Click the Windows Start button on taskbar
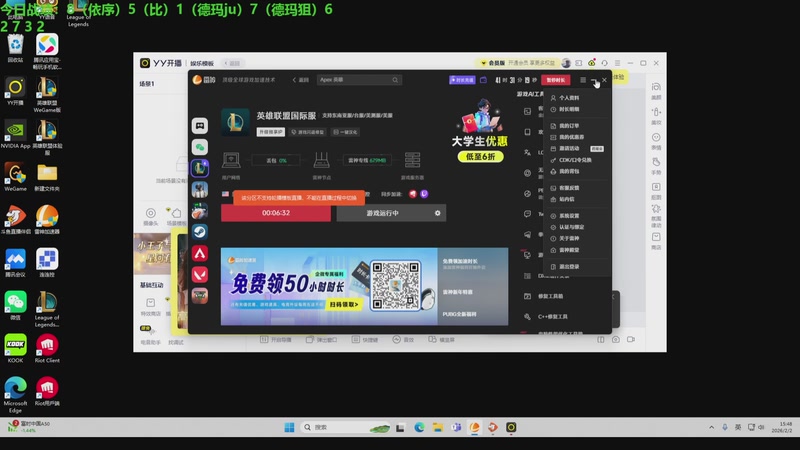The image size is (800, 450). (289, 428)
